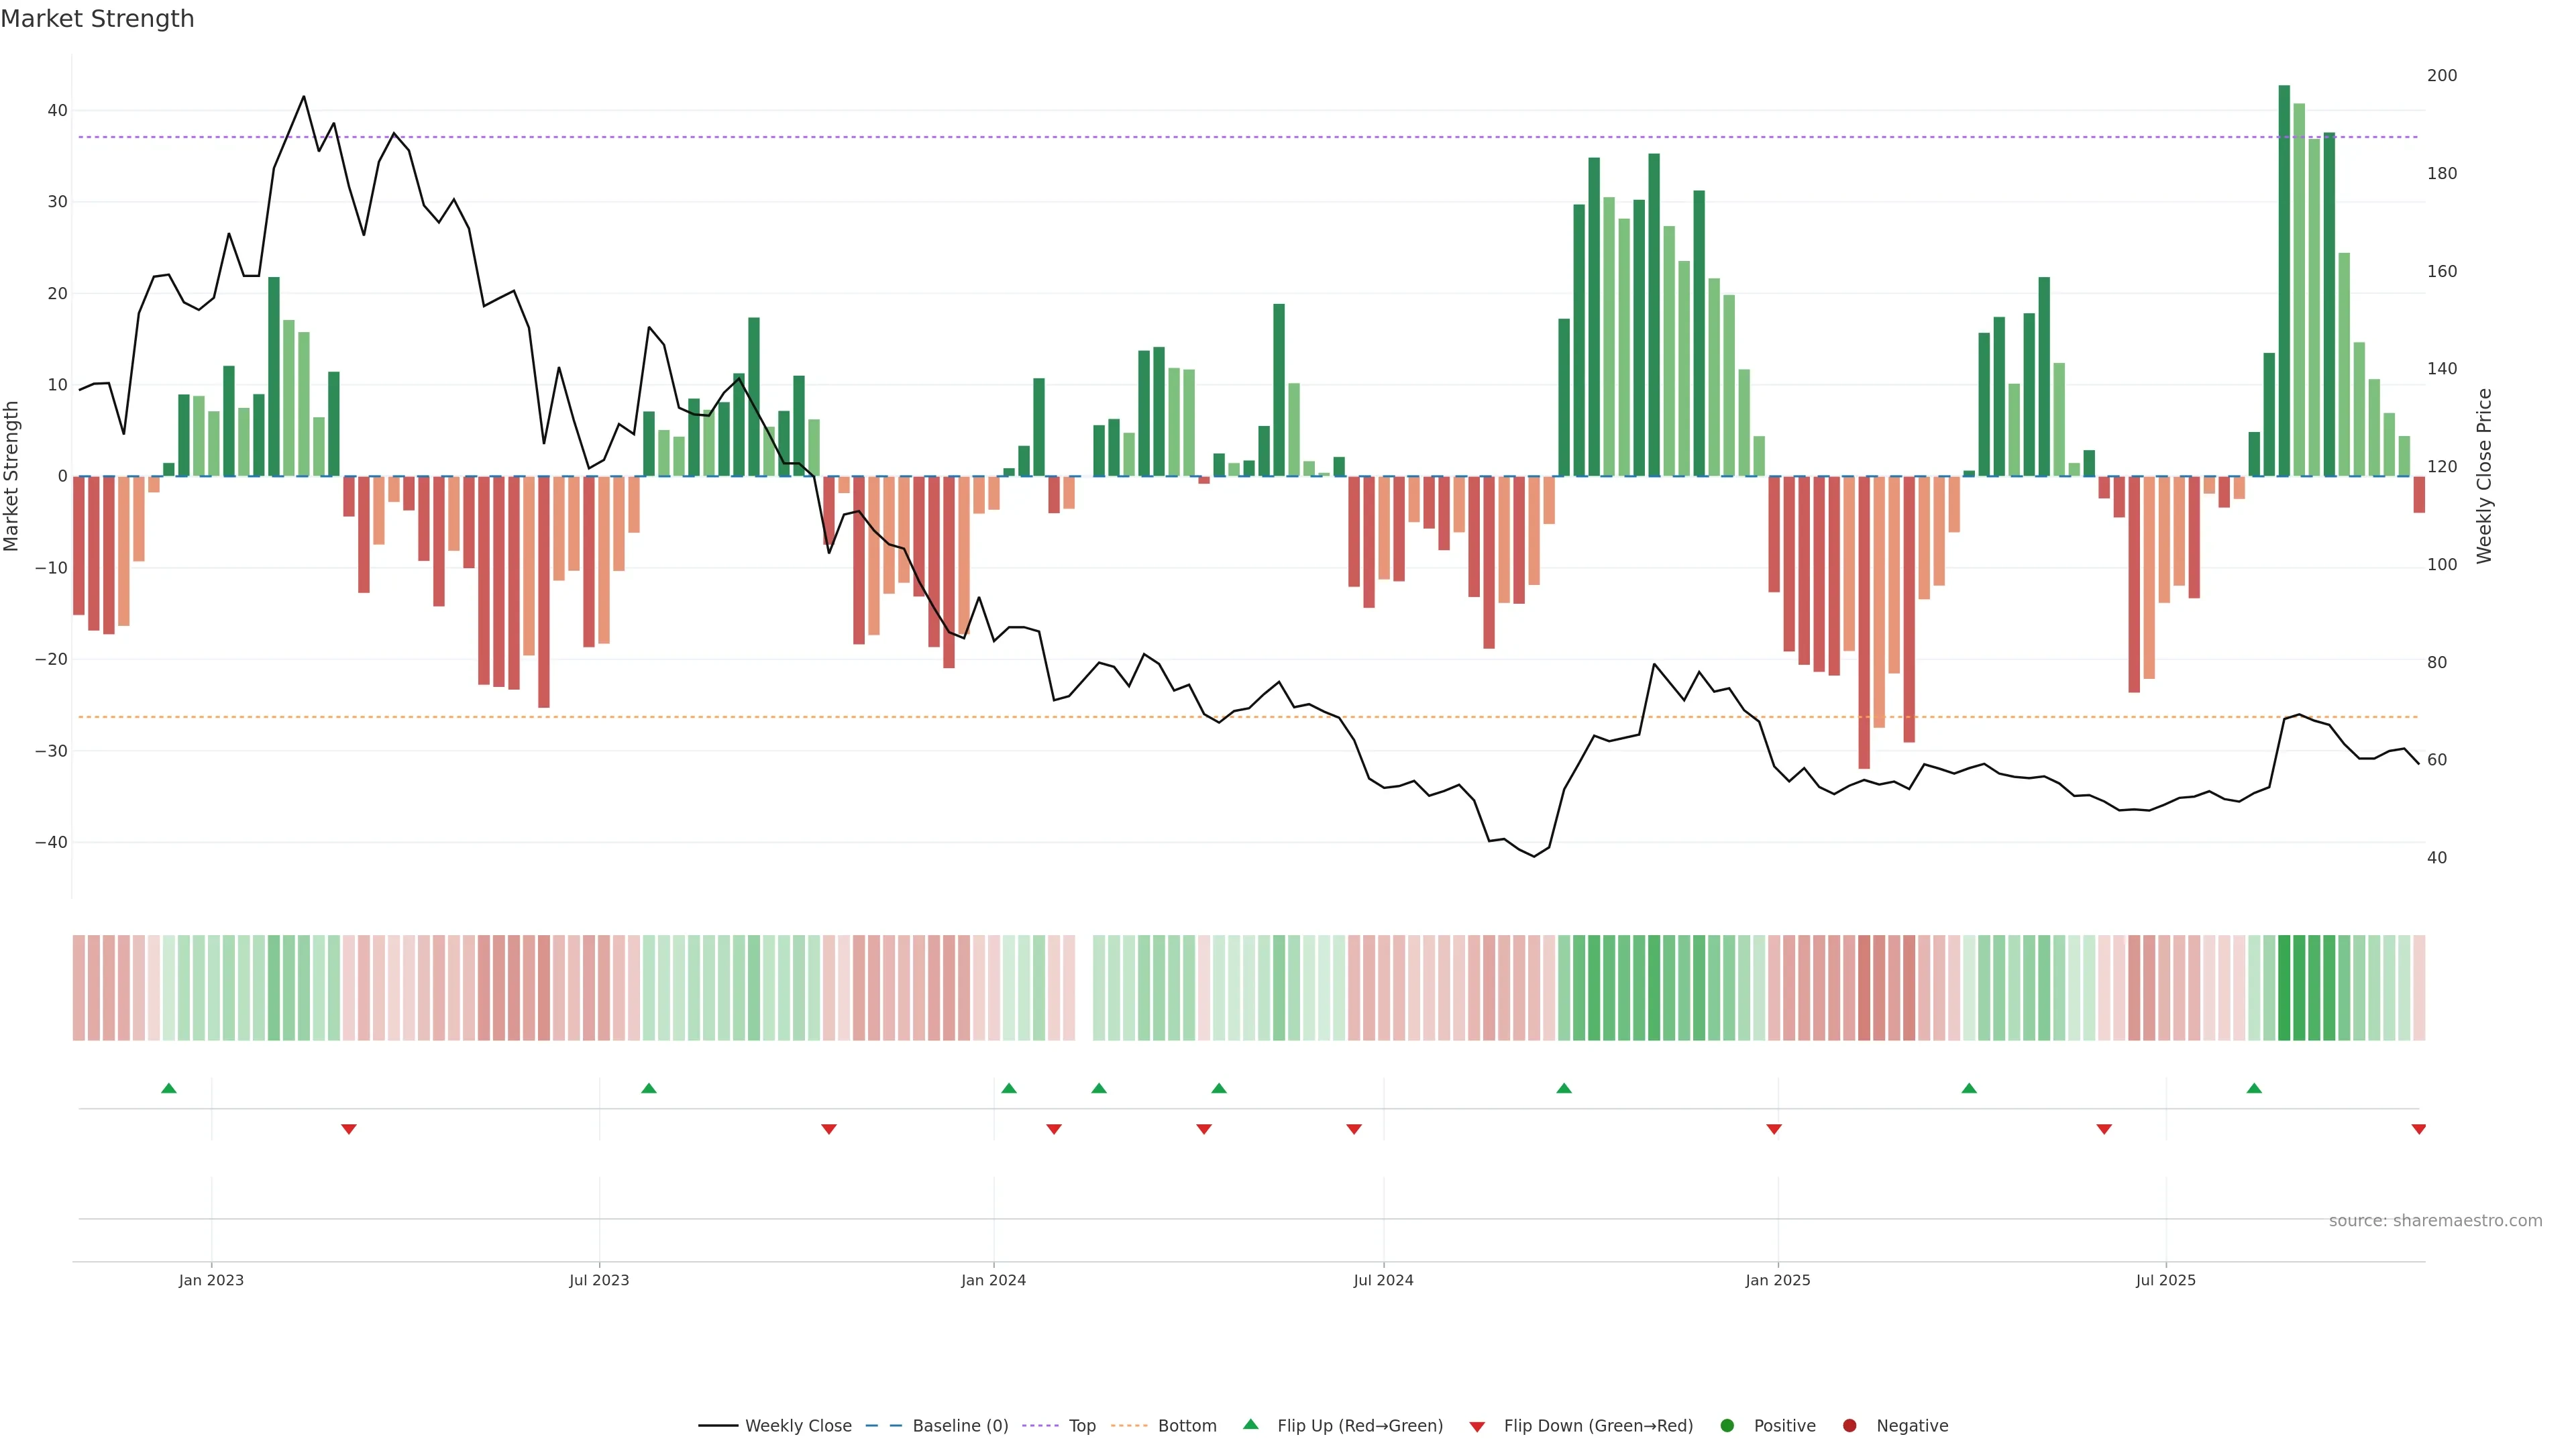Click the Weekly Close Price axis title
Screen dimensions: 2576x1449
(2484, 476)
